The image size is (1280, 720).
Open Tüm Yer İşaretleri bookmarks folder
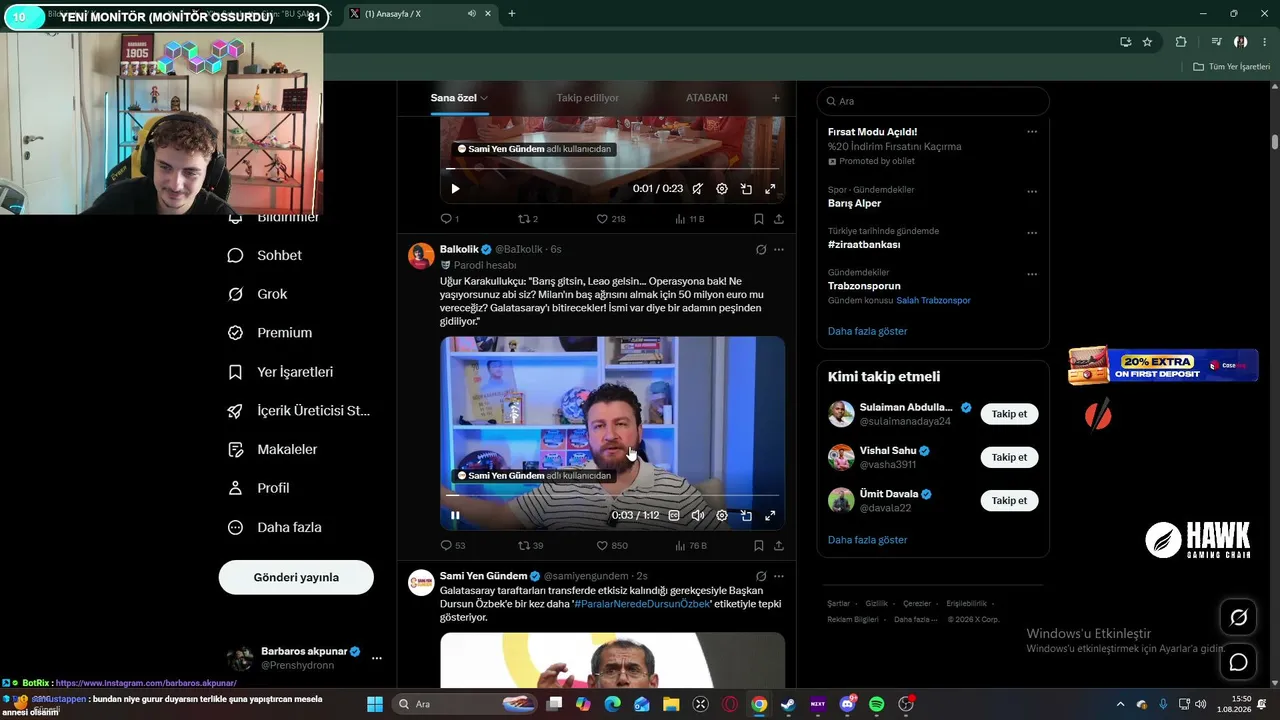click(x=1231, y=67)
